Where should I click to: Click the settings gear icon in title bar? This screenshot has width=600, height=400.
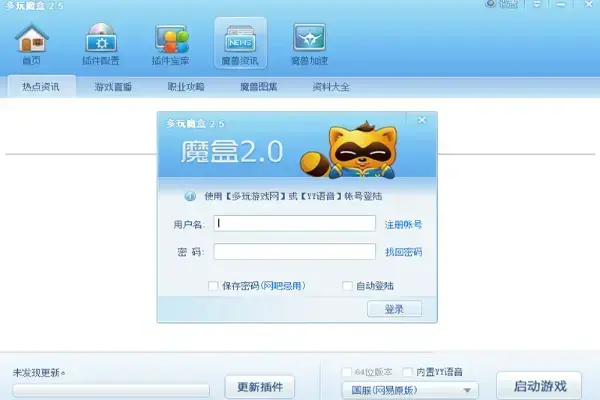click(491, 4)
